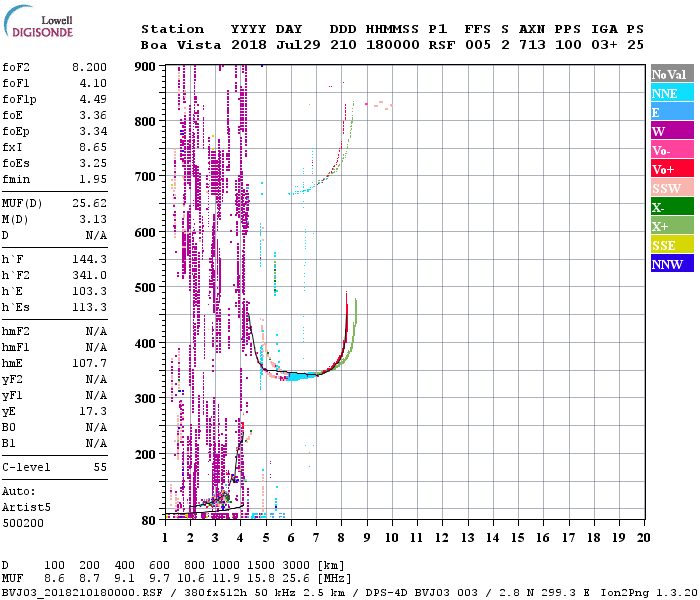The image size is (700, 600).
Task: Click the foEp value 3.34
Action: pos(93,131)
